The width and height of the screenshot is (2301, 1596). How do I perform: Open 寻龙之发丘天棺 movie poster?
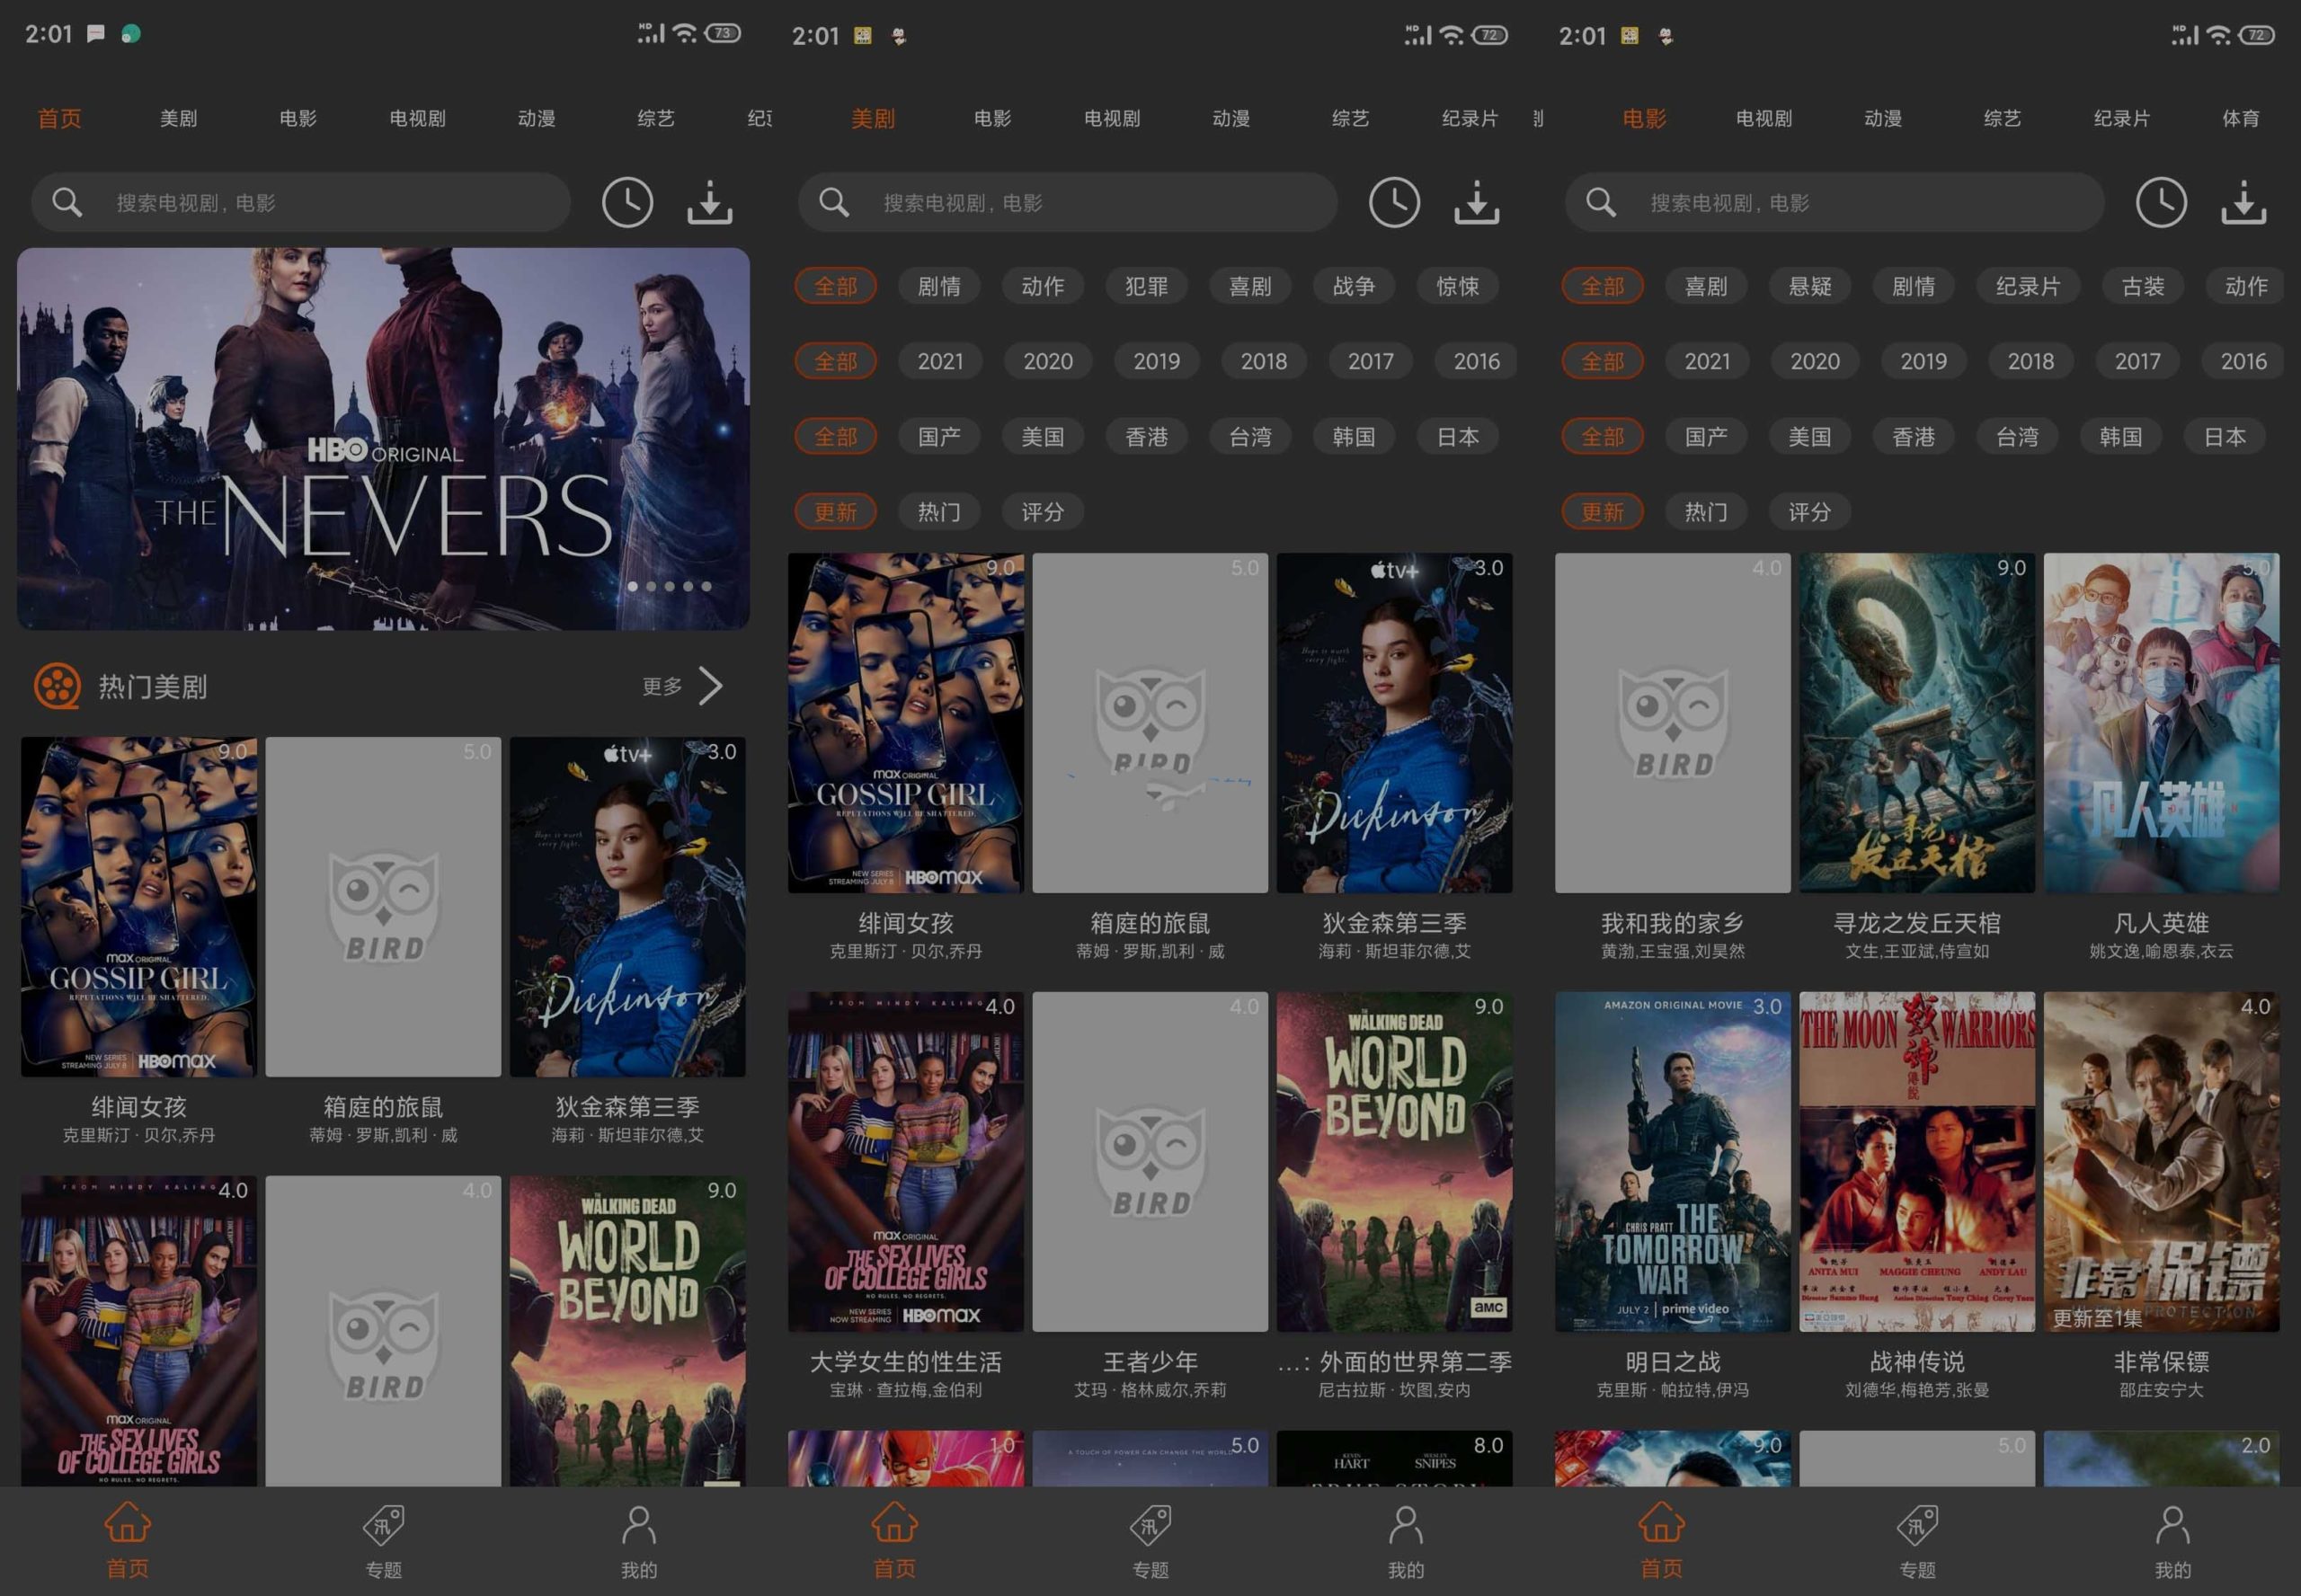click(x=1917, y=723)
